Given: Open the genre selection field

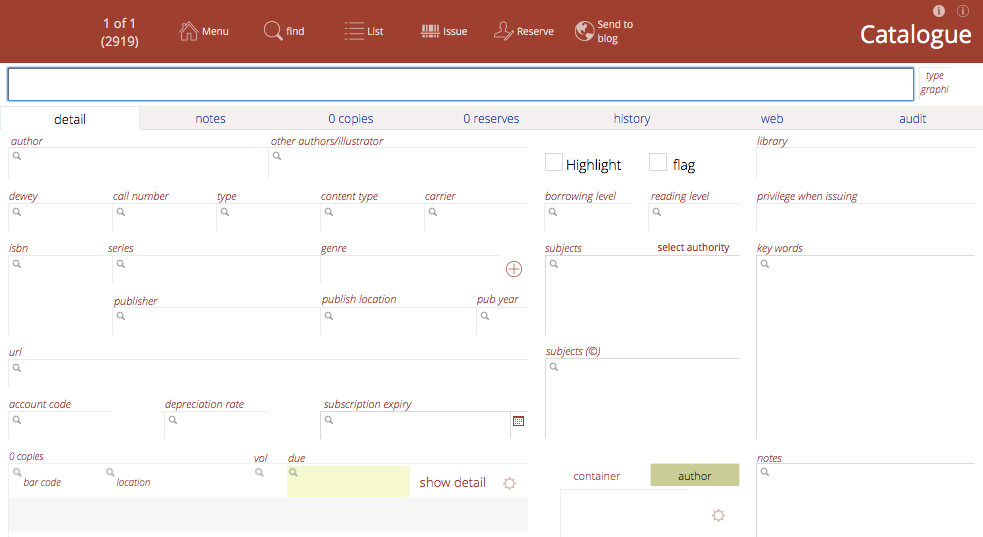Looking at the screenshot, I should 410,269.
